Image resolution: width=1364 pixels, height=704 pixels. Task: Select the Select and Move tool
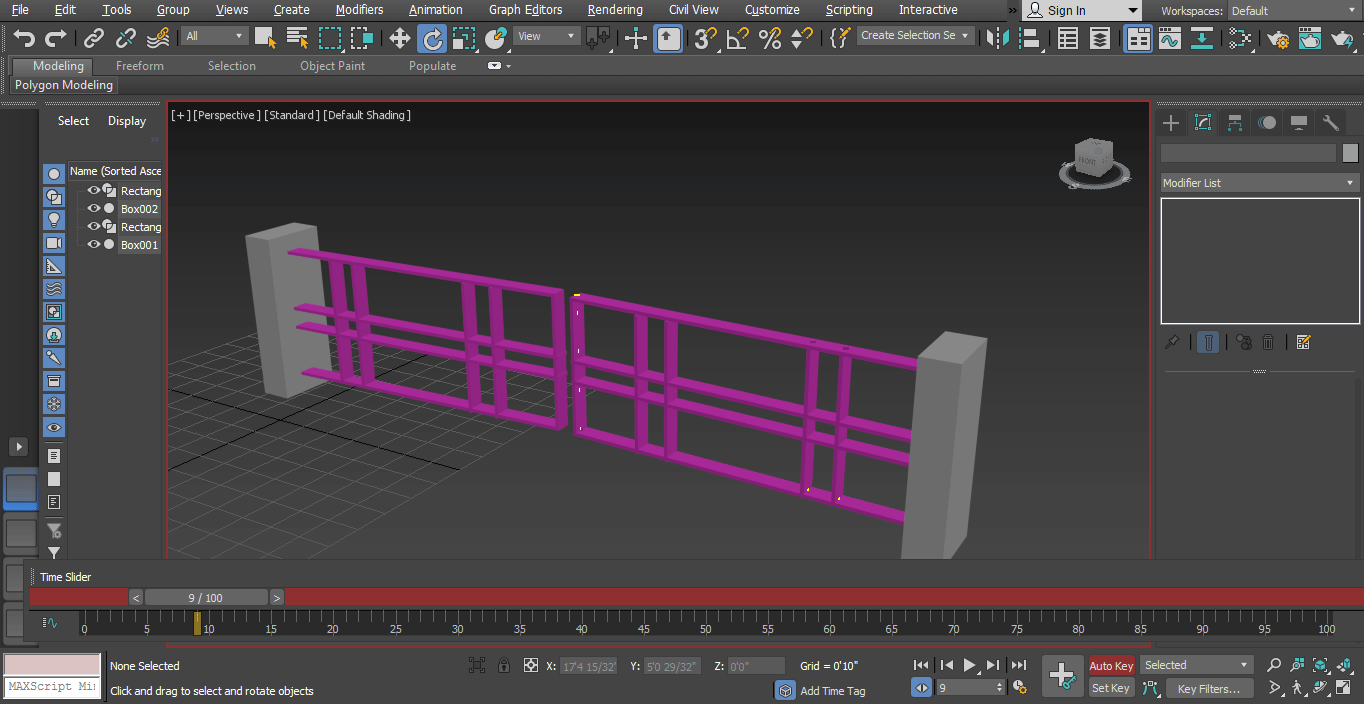point(399,37)
